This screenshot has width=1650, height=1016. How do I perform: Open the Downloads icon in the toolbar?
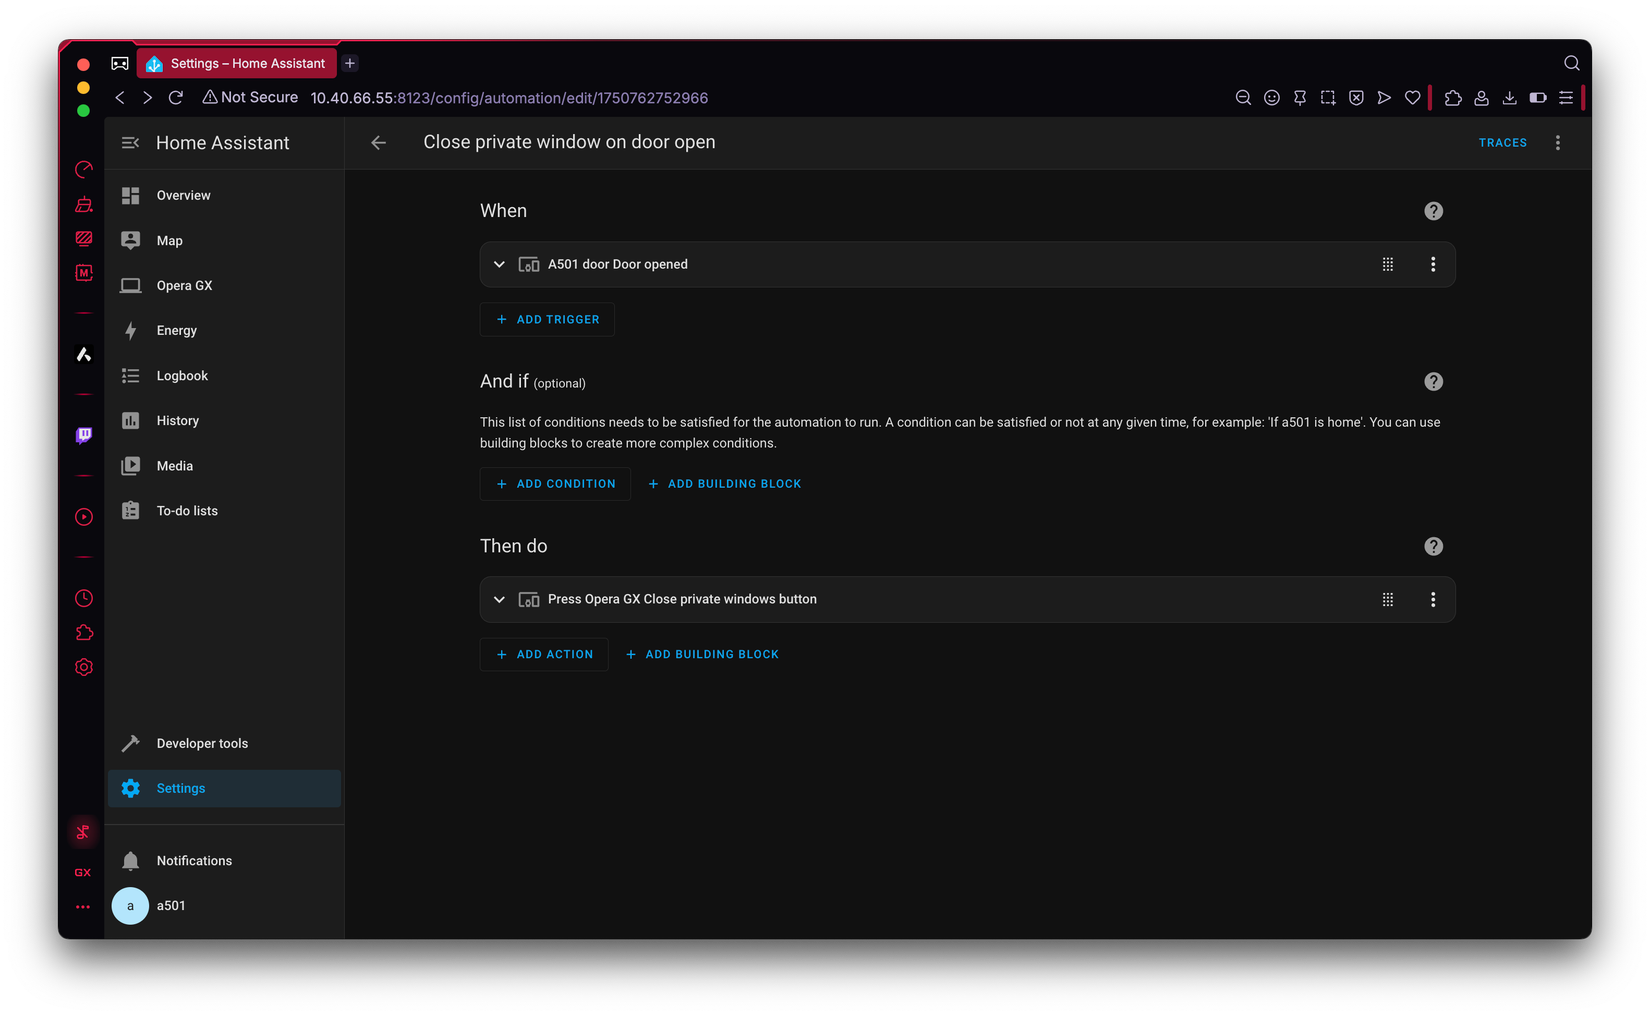[x=1509, y=97]
